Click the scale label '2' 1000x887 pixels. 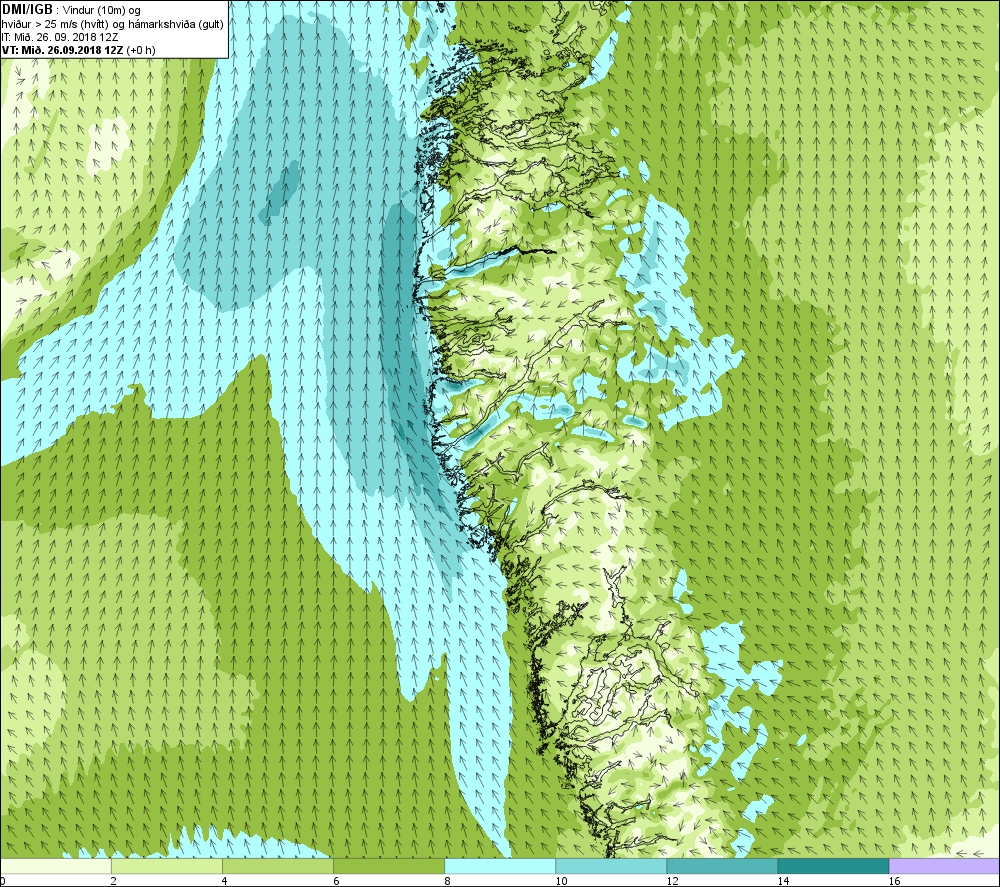click(x=114, y=881)
